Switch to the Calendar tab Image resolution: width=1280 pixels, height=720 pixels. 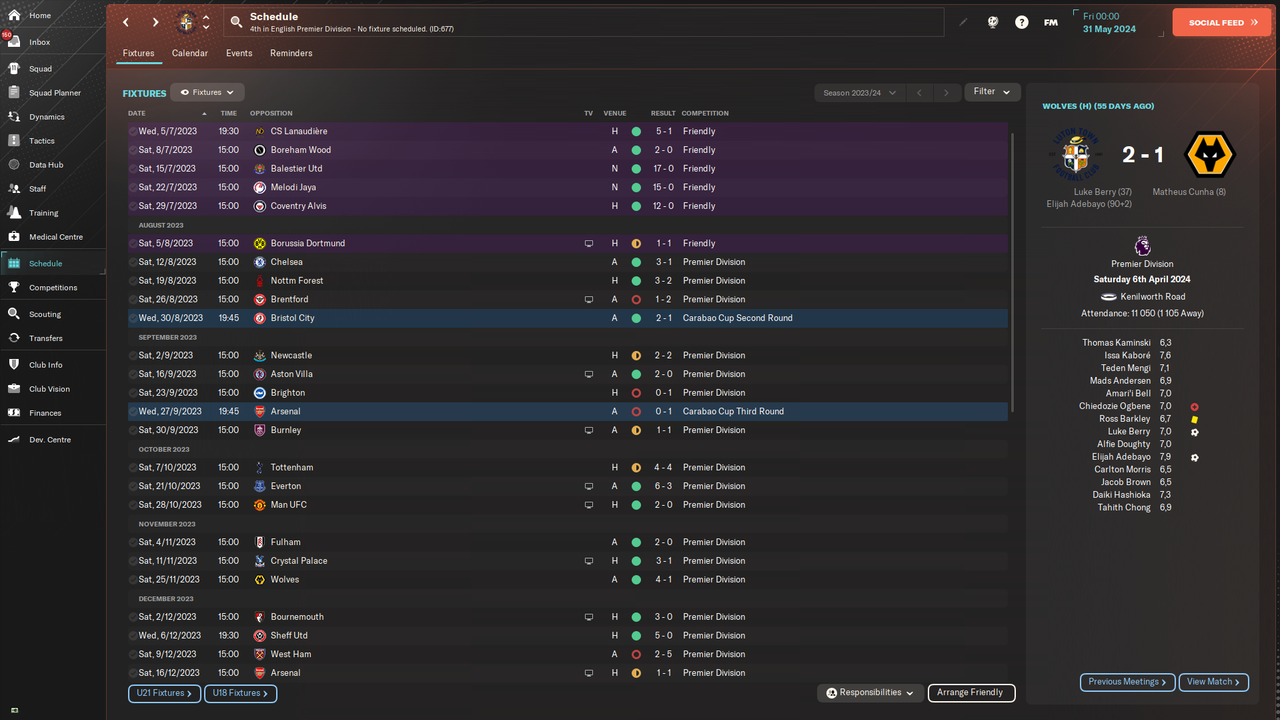(190, 53)
